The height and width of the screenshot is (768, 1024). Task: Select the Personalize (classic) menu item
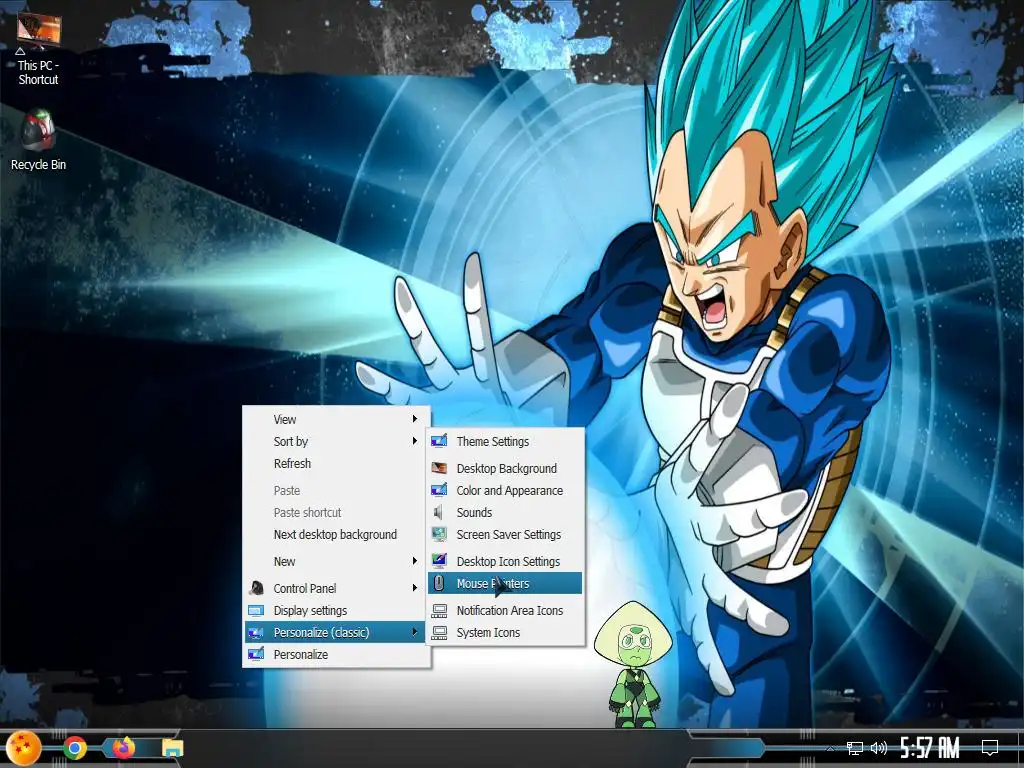(336, 633)
